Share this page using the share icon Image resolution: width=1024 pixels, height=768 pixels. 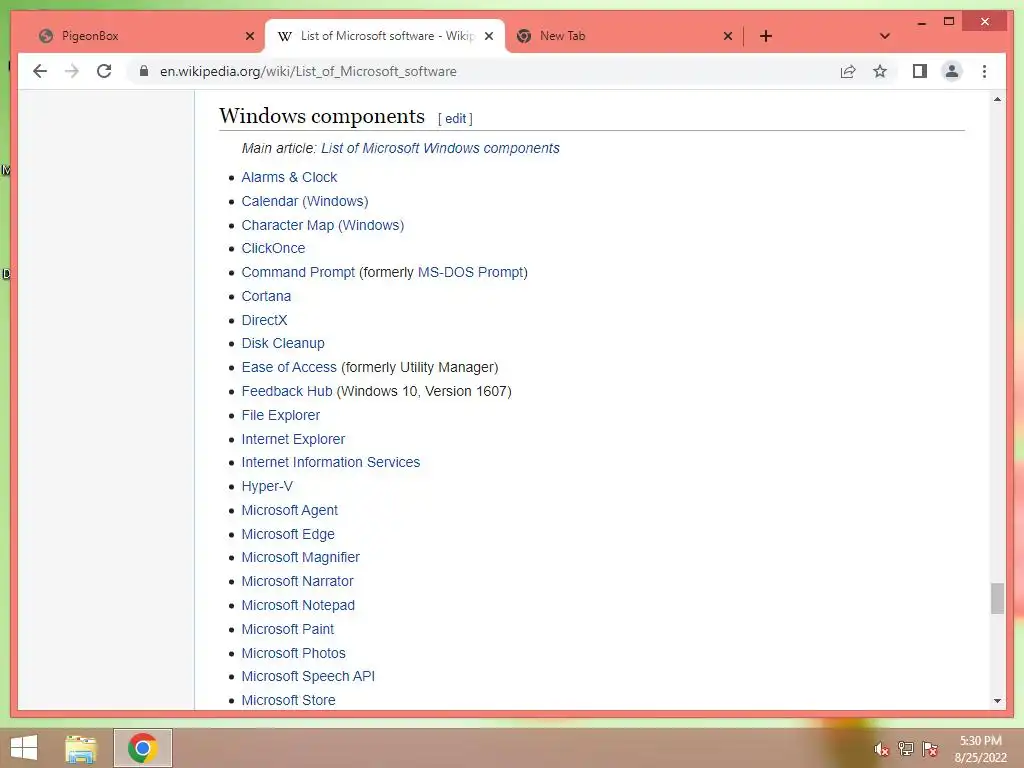[x=848, y=71]
